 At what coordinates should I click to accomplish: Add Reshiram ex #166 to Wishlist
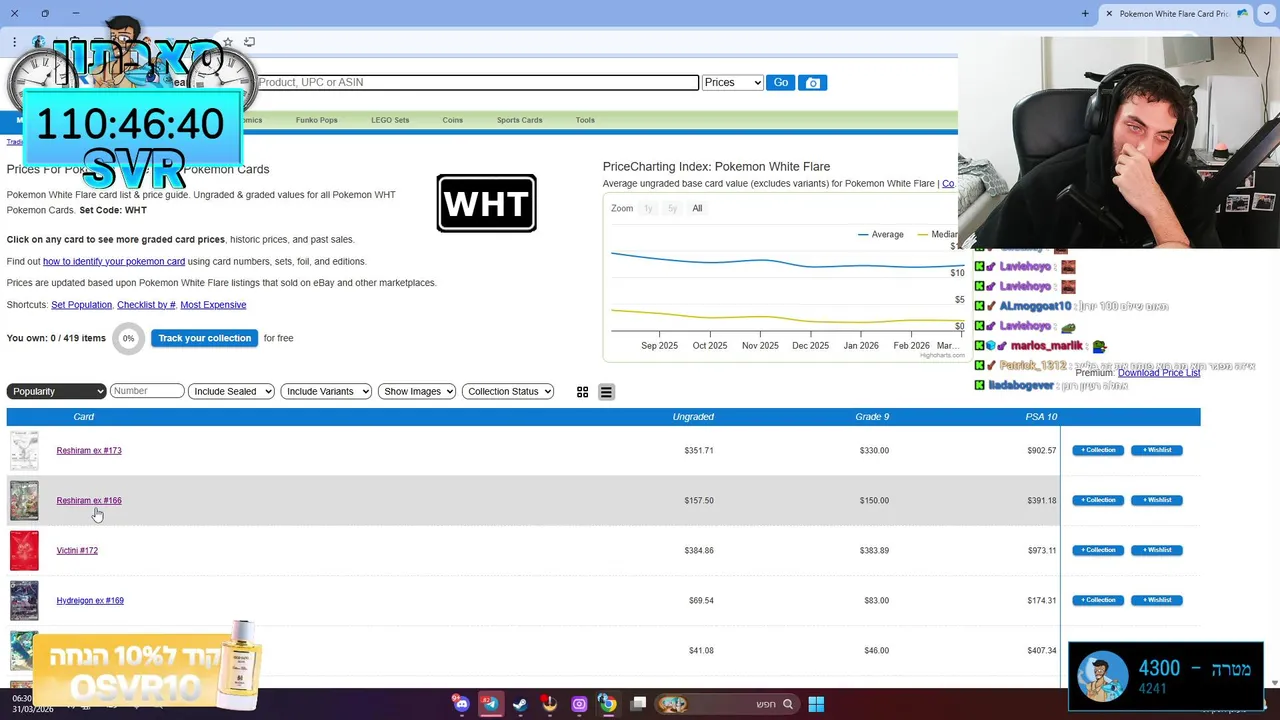click(x=1157, y=500)
